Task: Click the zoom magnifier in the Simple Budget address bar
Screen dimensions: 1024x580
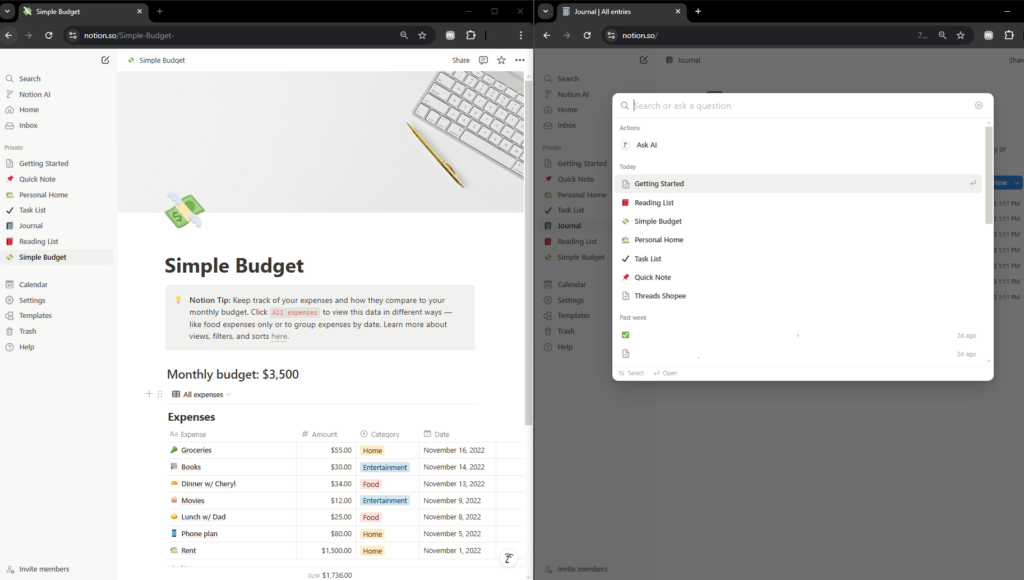Action: tap(404, 35)
